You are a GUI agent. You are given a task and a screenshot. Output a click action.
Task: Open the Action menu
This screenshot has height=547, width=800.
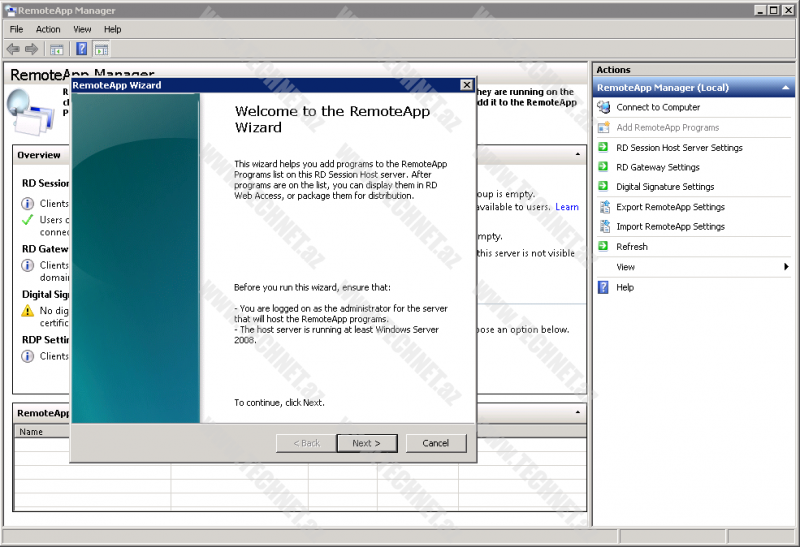pyautogui.click(x=48, y=29)
